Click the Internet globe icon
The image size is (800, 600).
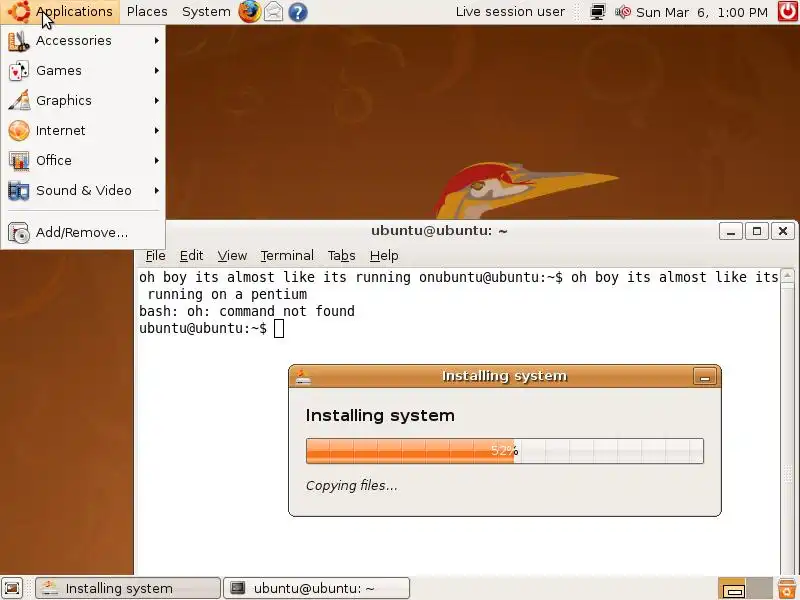(19, 131)
